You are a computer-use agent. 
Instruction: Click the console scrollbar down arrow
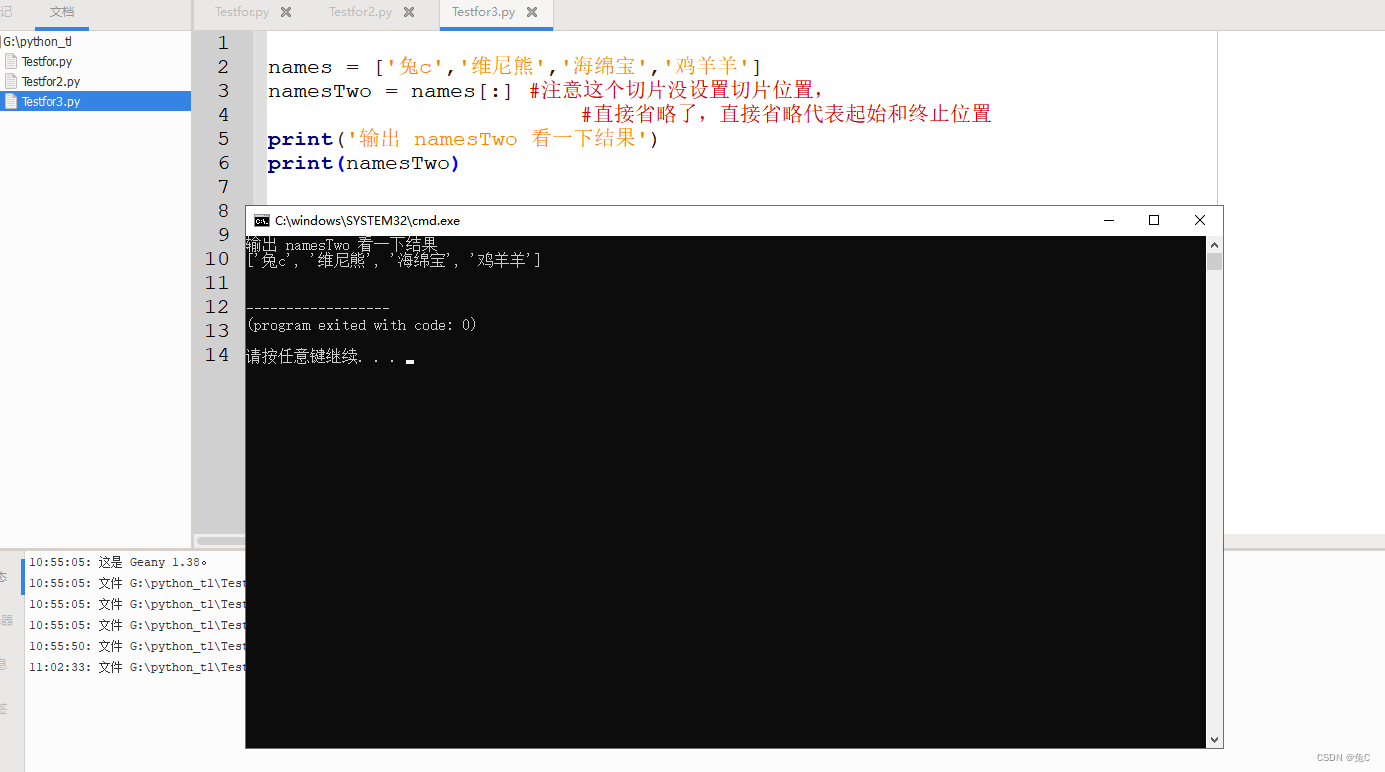pos(1214,740)
